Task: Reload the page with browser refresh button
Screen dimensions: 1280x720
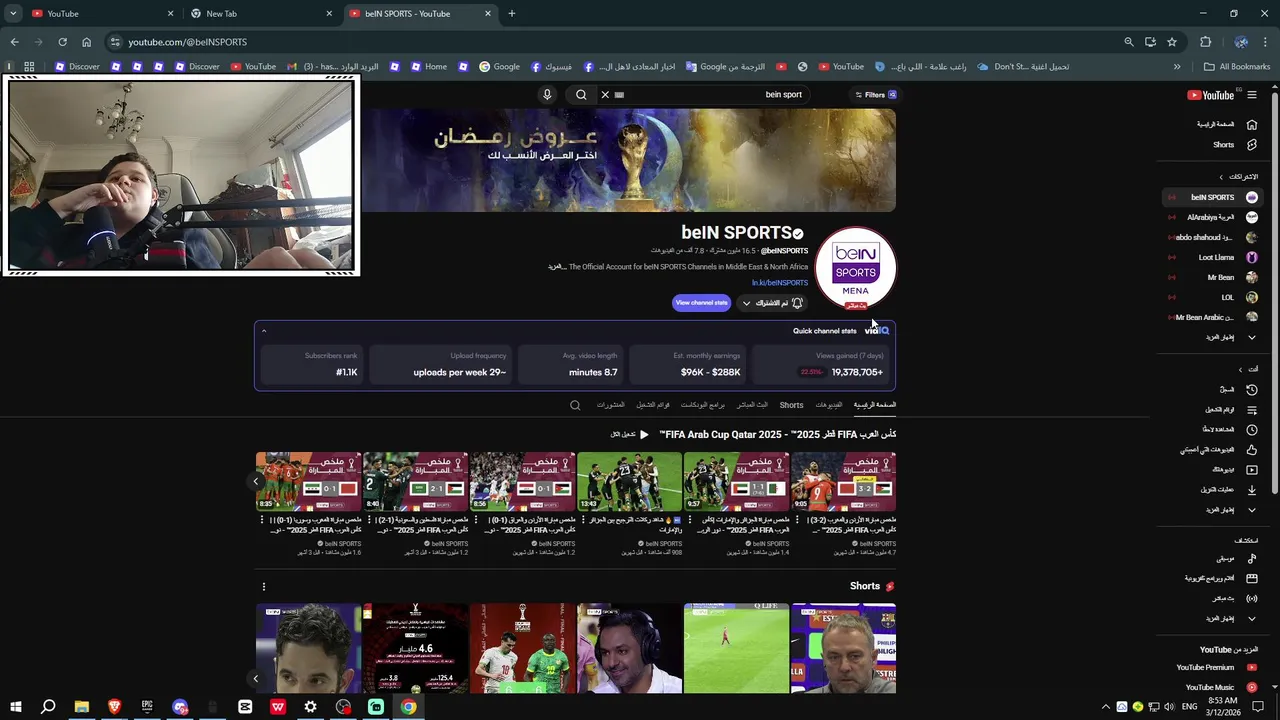Action: pyautogui.click(x=62, y=42)
